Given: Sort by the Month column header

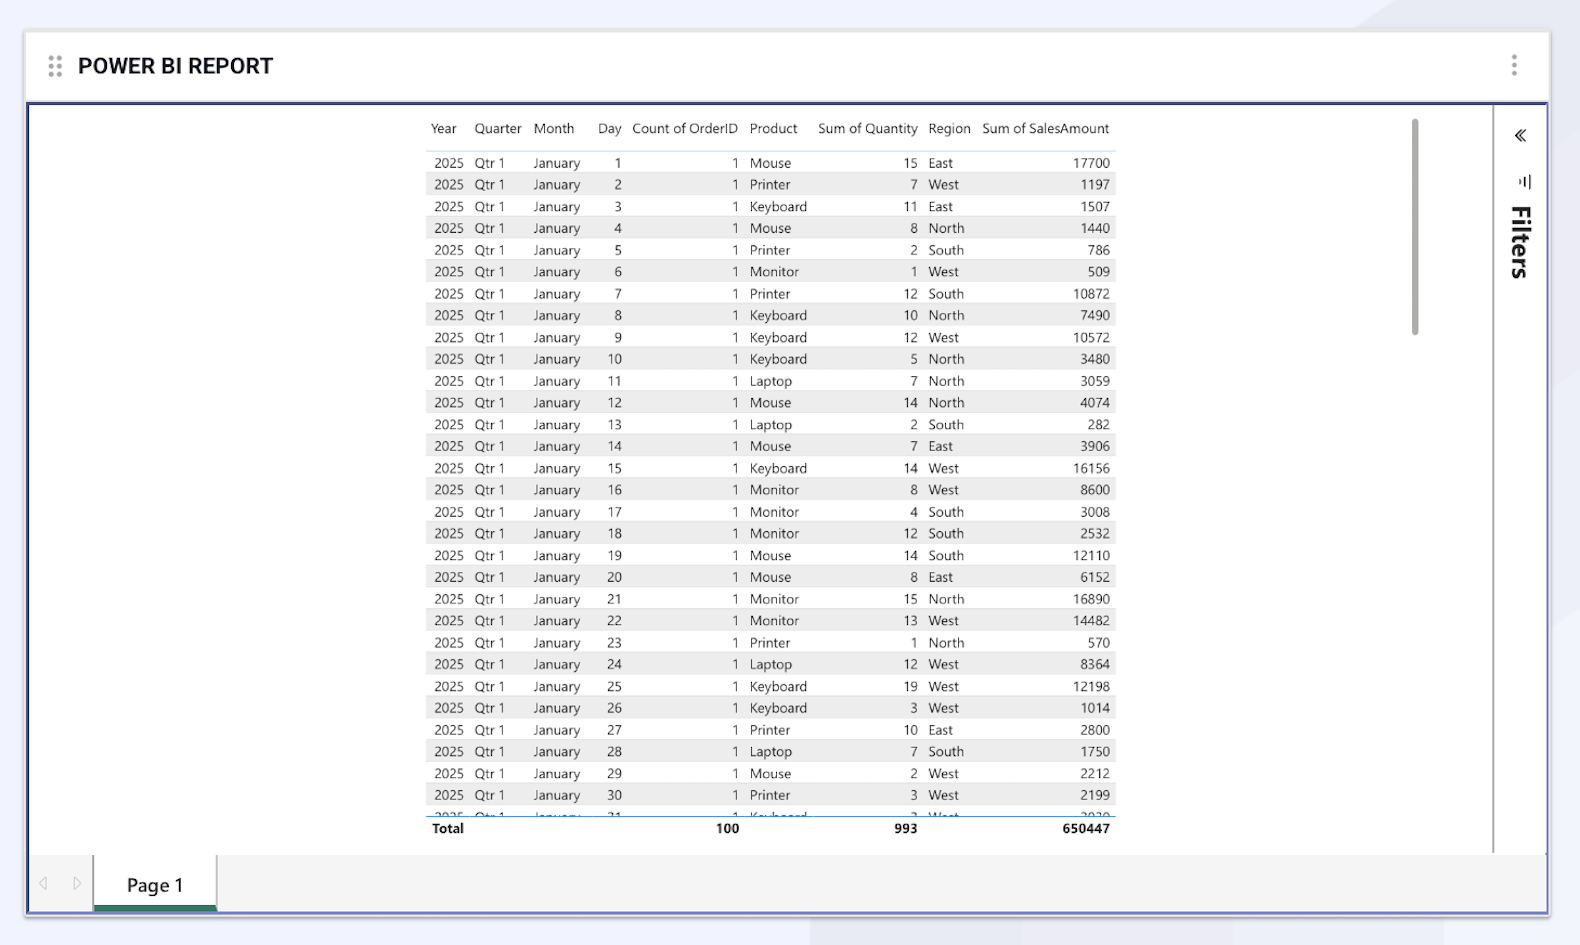Looking at the screenshot, I should (553, 129).
